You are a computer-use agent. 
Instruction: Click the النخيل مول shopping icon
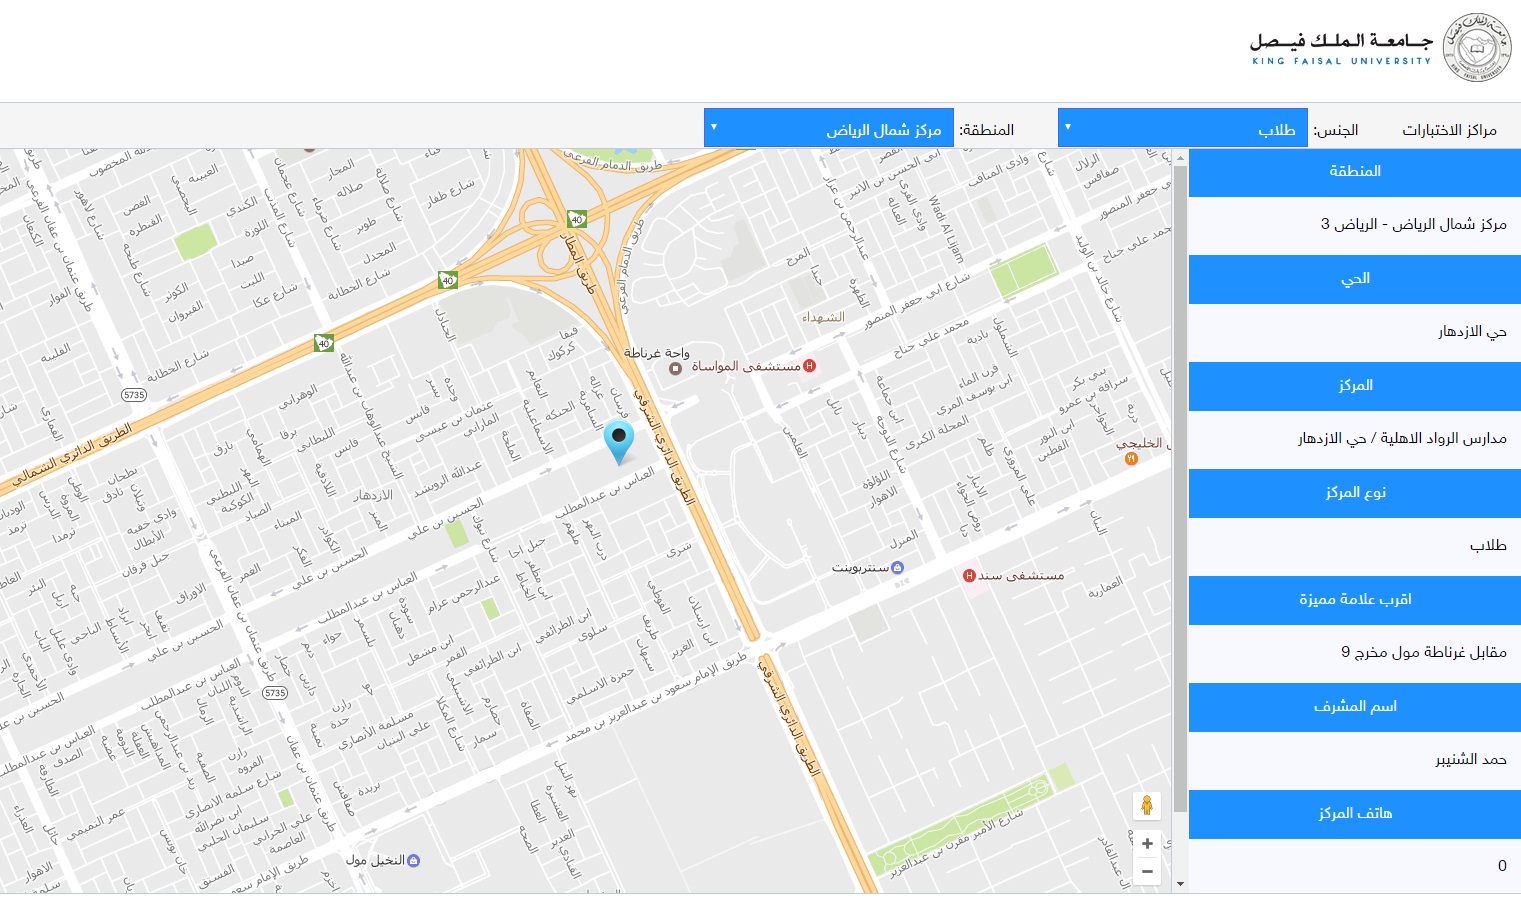tap(414, 860)
